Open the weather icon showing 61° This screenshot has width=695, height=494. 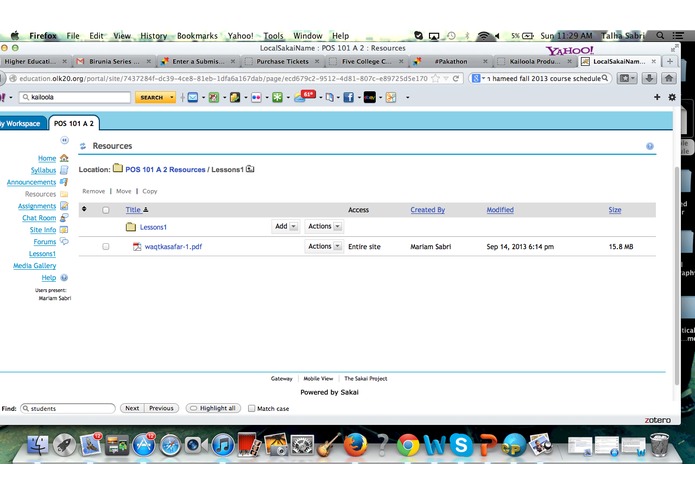(305, 96)
